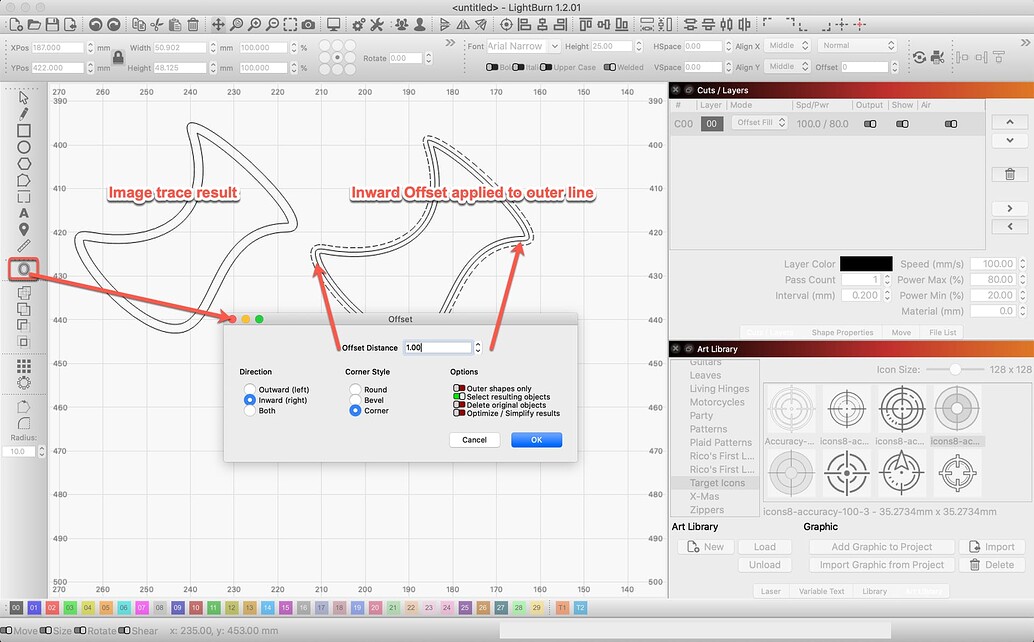Switch to the Laser tab
This screenshot has width=1034, height=642.
pyautogui.click(x=770, y=591)
